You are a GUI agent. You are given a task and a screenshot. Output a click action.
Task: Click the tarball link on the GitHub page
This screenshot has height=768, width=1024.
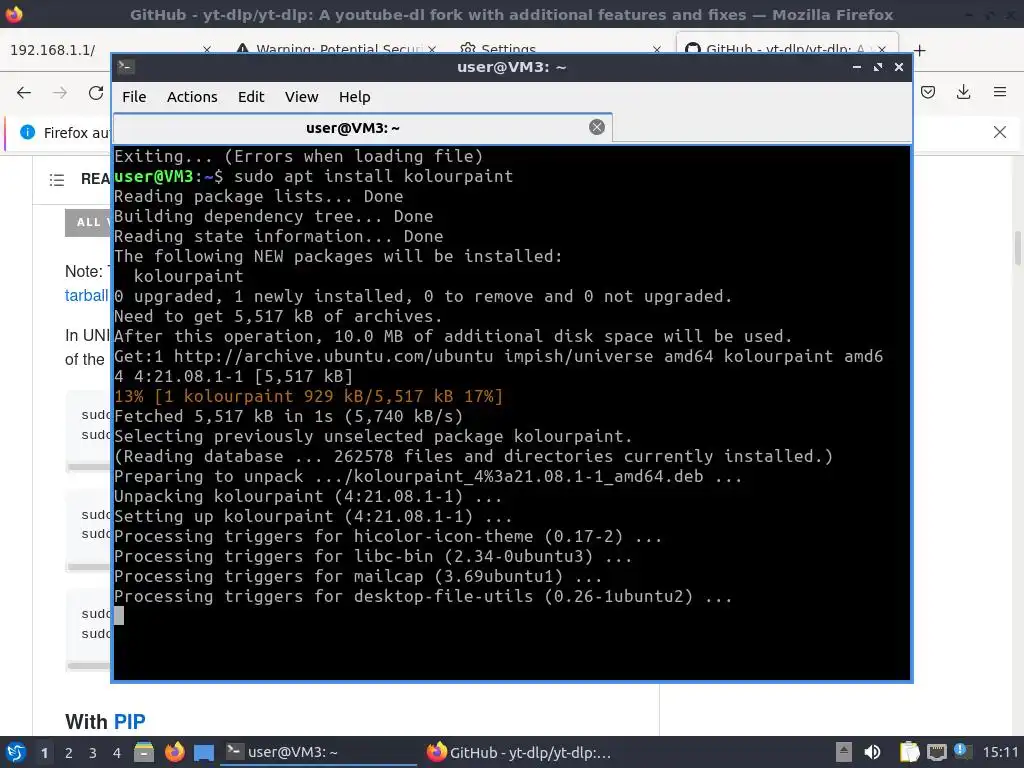pos(86,296)
